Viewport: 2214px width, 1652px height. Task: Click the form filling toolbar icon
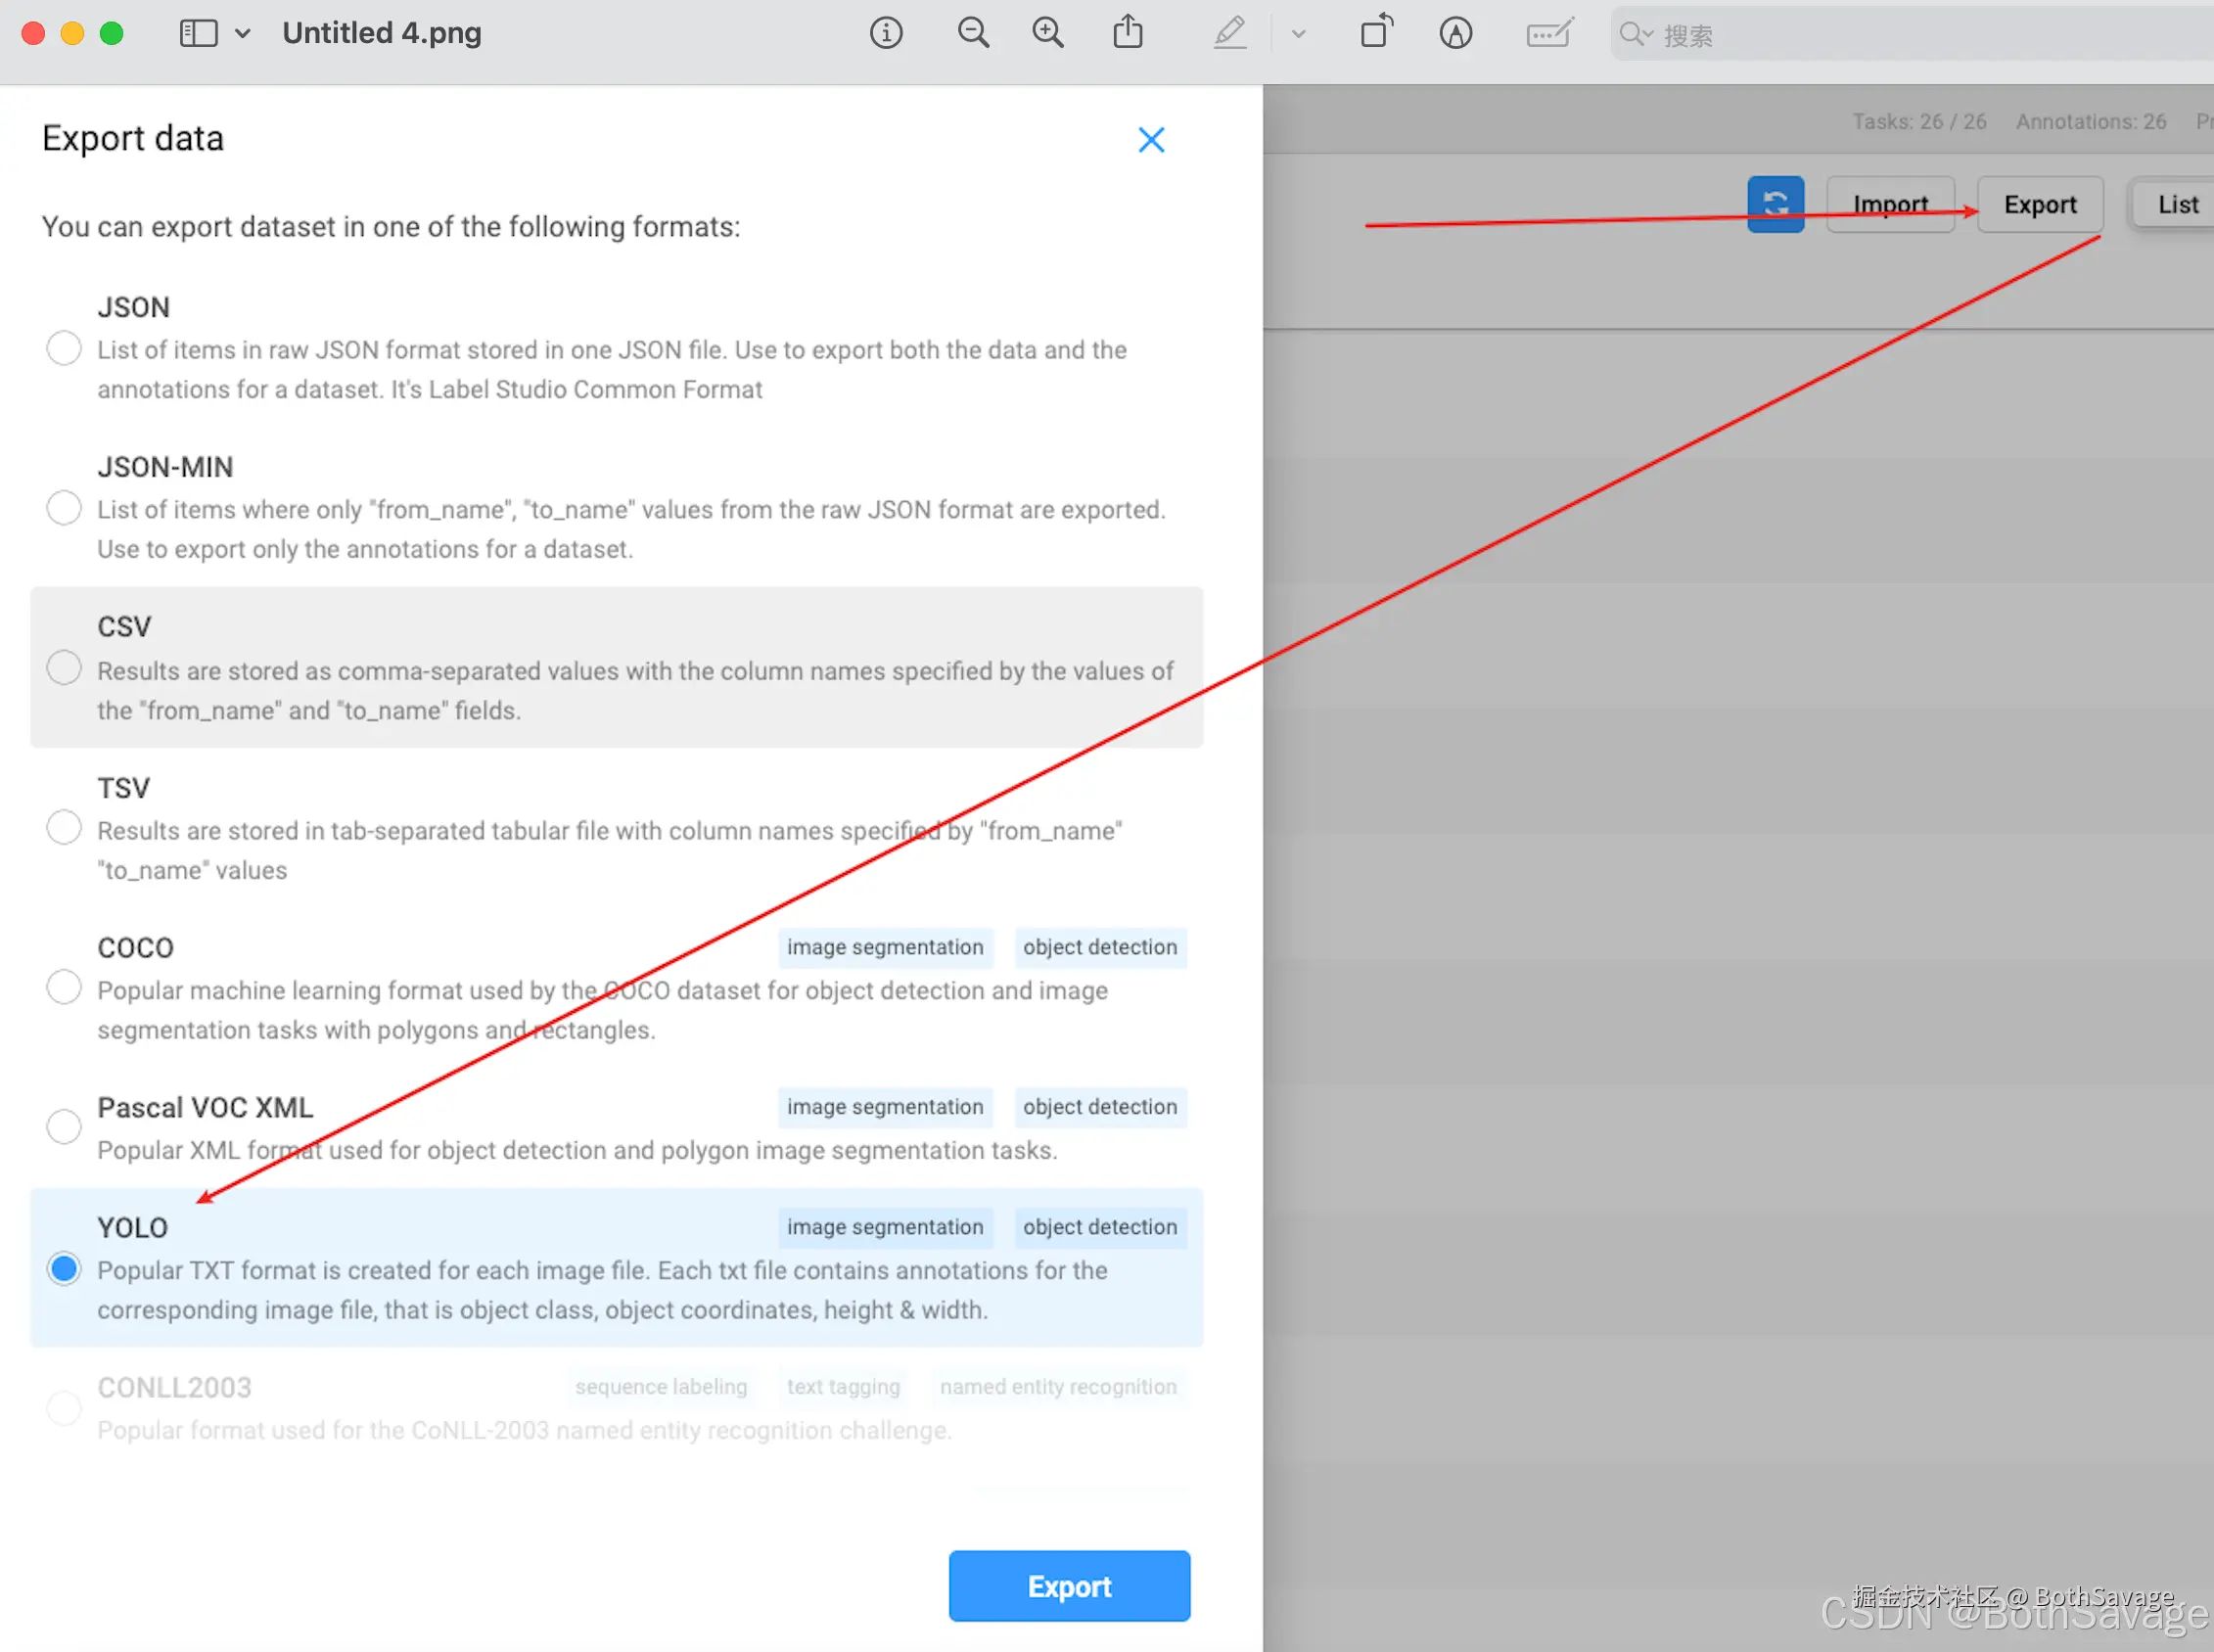[1549, 33]
